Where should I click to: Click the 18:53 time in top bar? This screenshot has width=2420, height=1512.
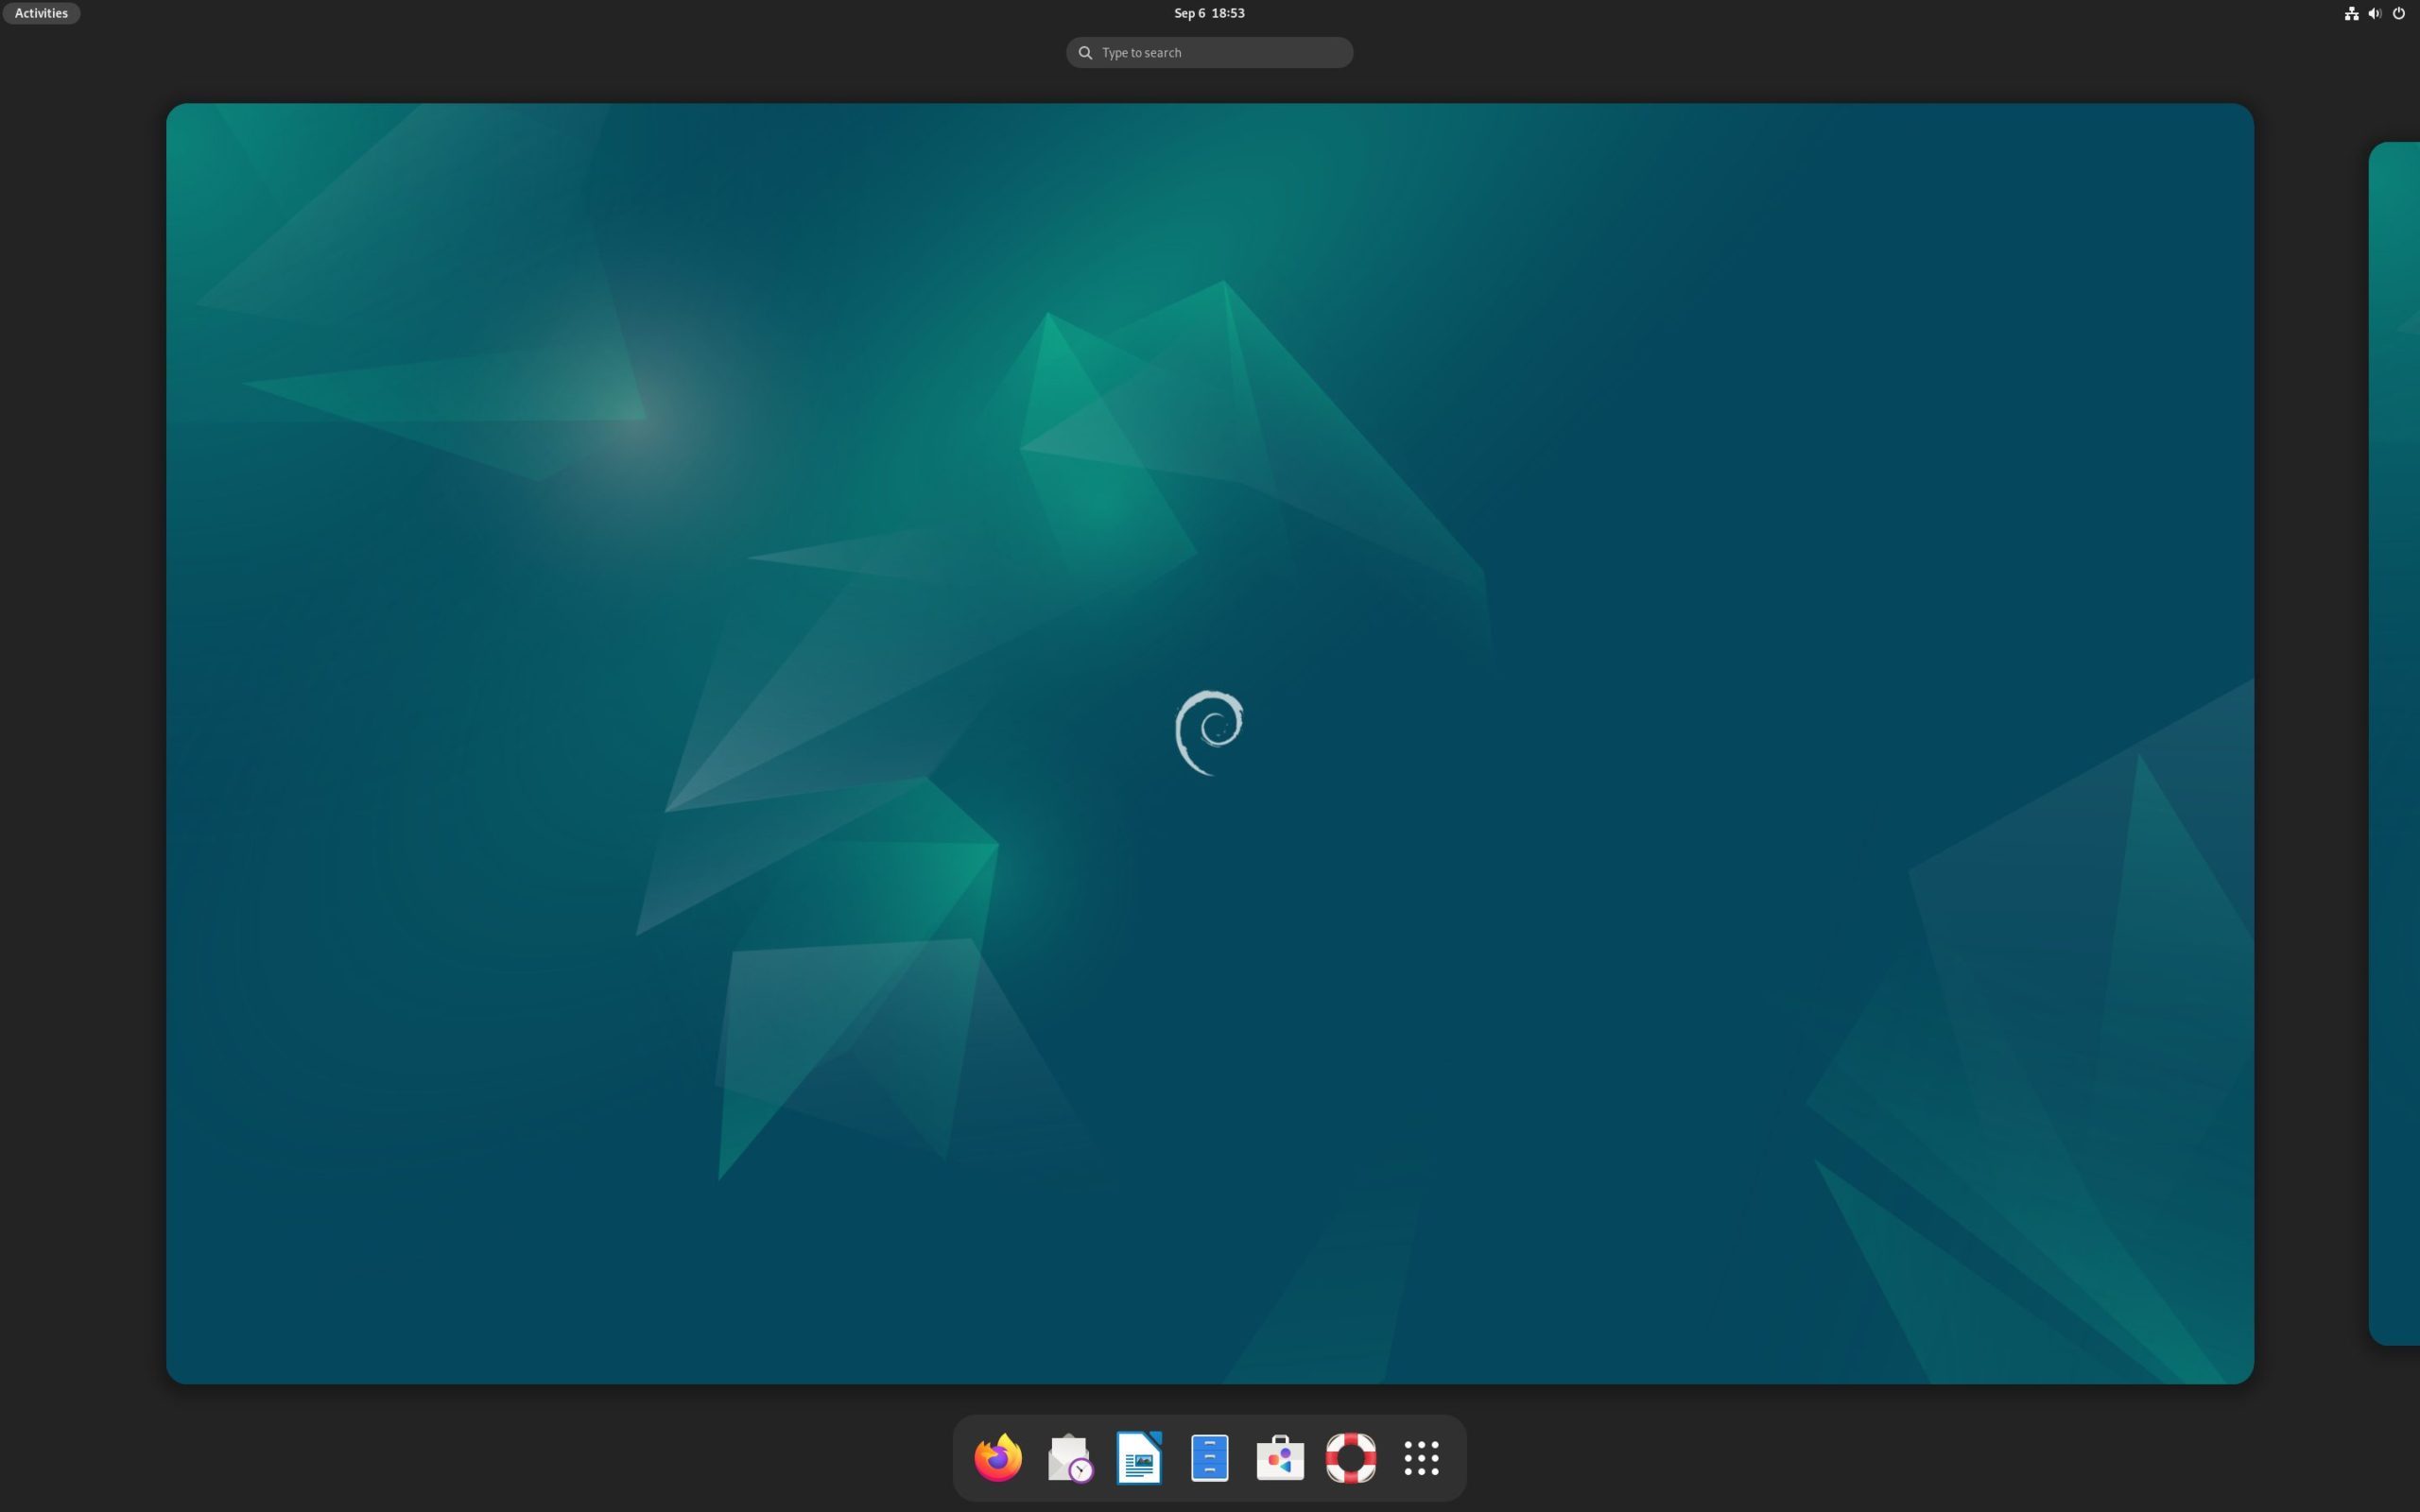tap(1228, 13)
